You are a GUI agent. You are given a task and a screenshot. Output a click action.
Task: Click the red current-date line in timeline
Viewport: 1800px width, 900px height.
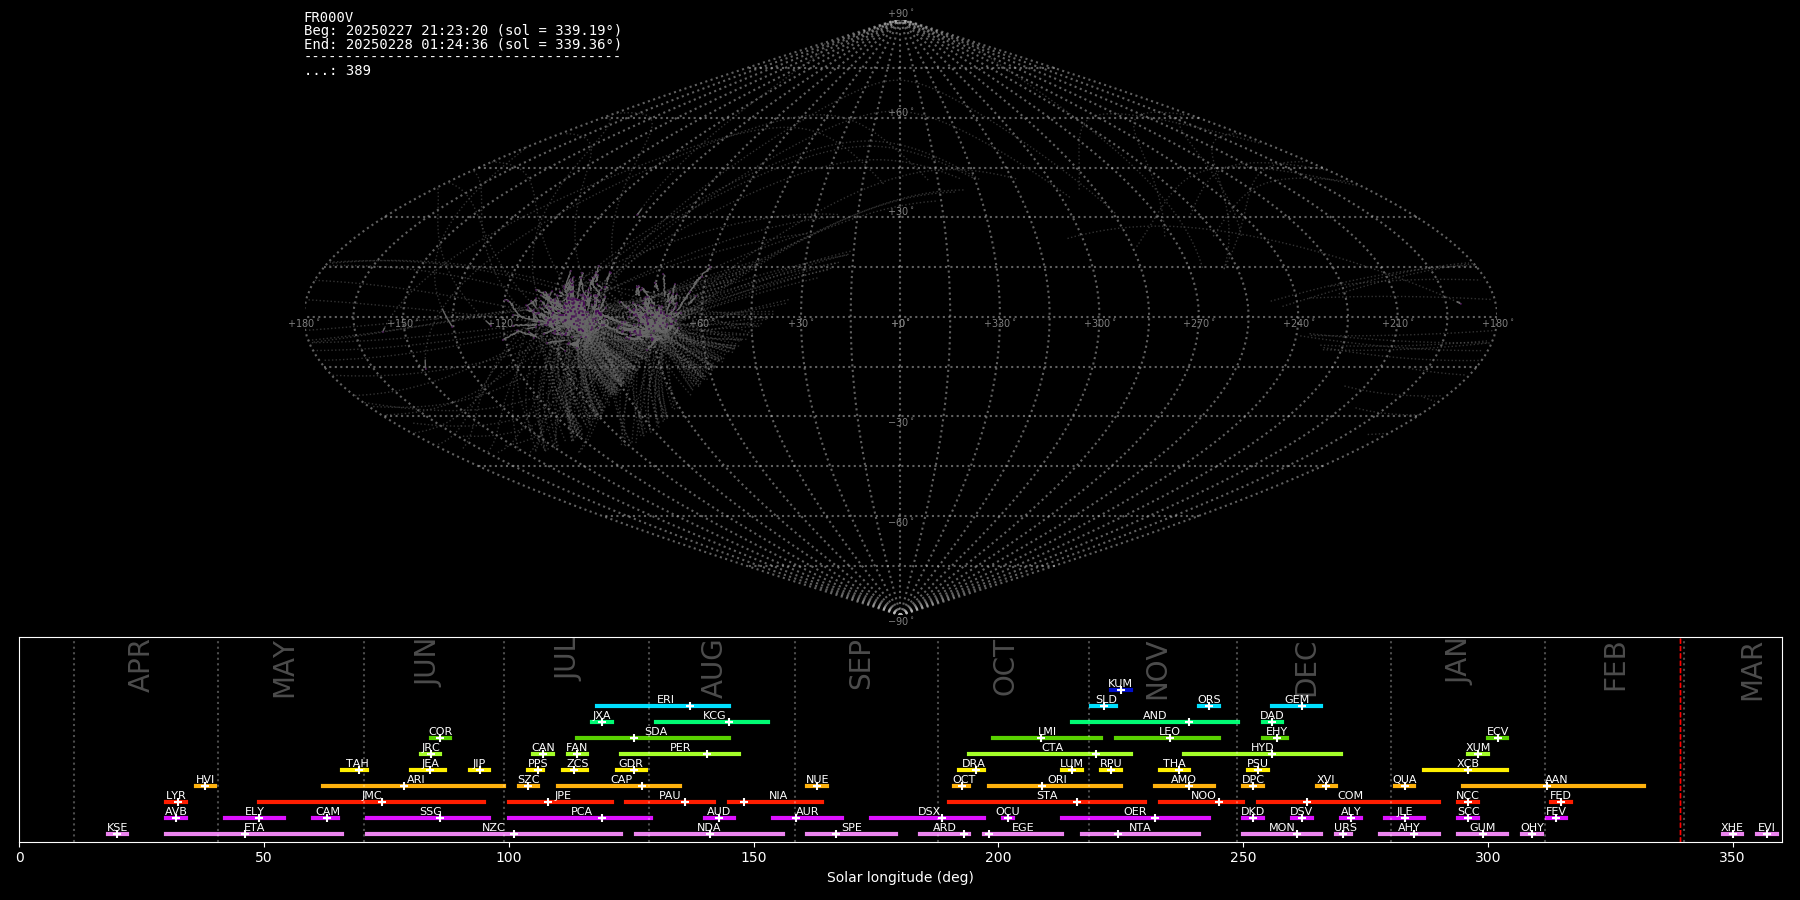tap(1681, 740)
